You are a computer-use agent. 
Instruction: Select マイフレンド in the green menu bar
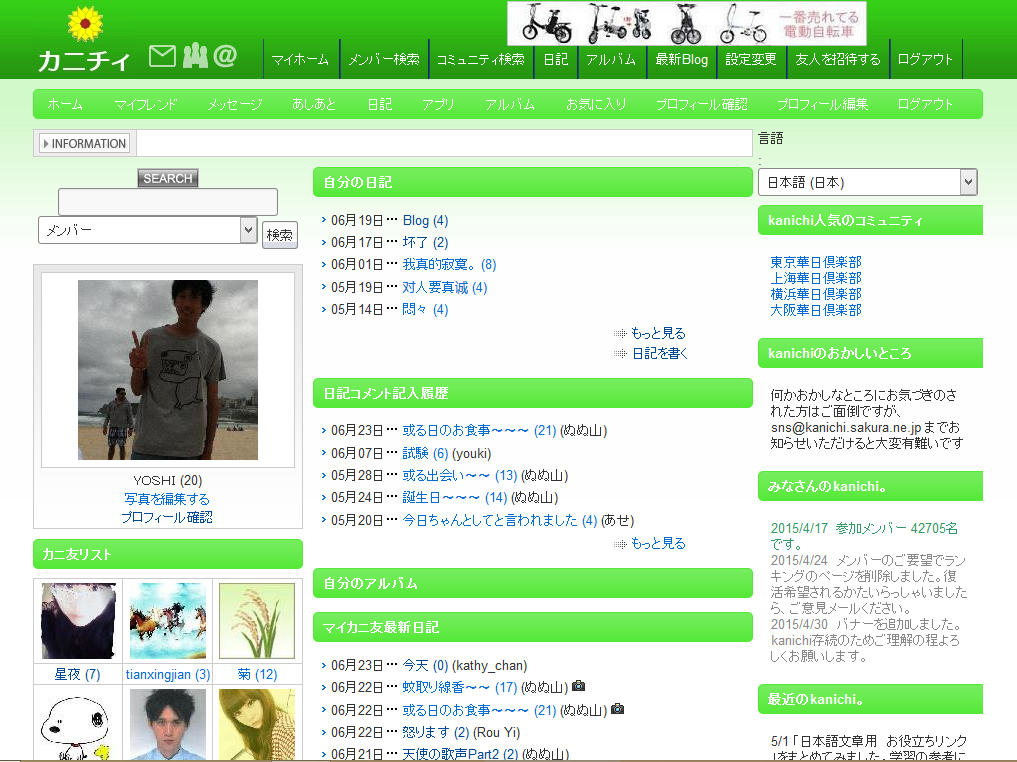tap(145, 104)
